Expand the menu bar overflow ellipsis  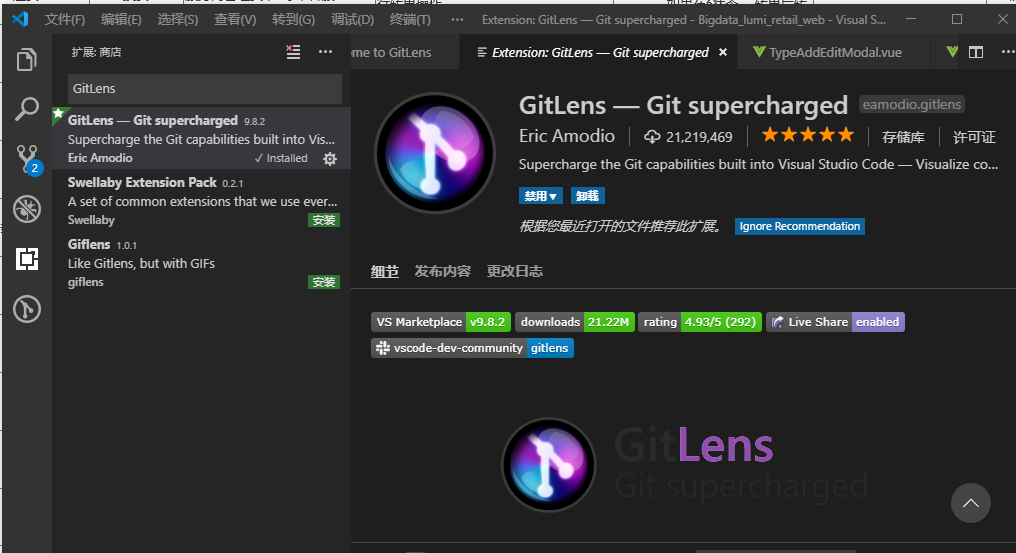tap(457, 19)
